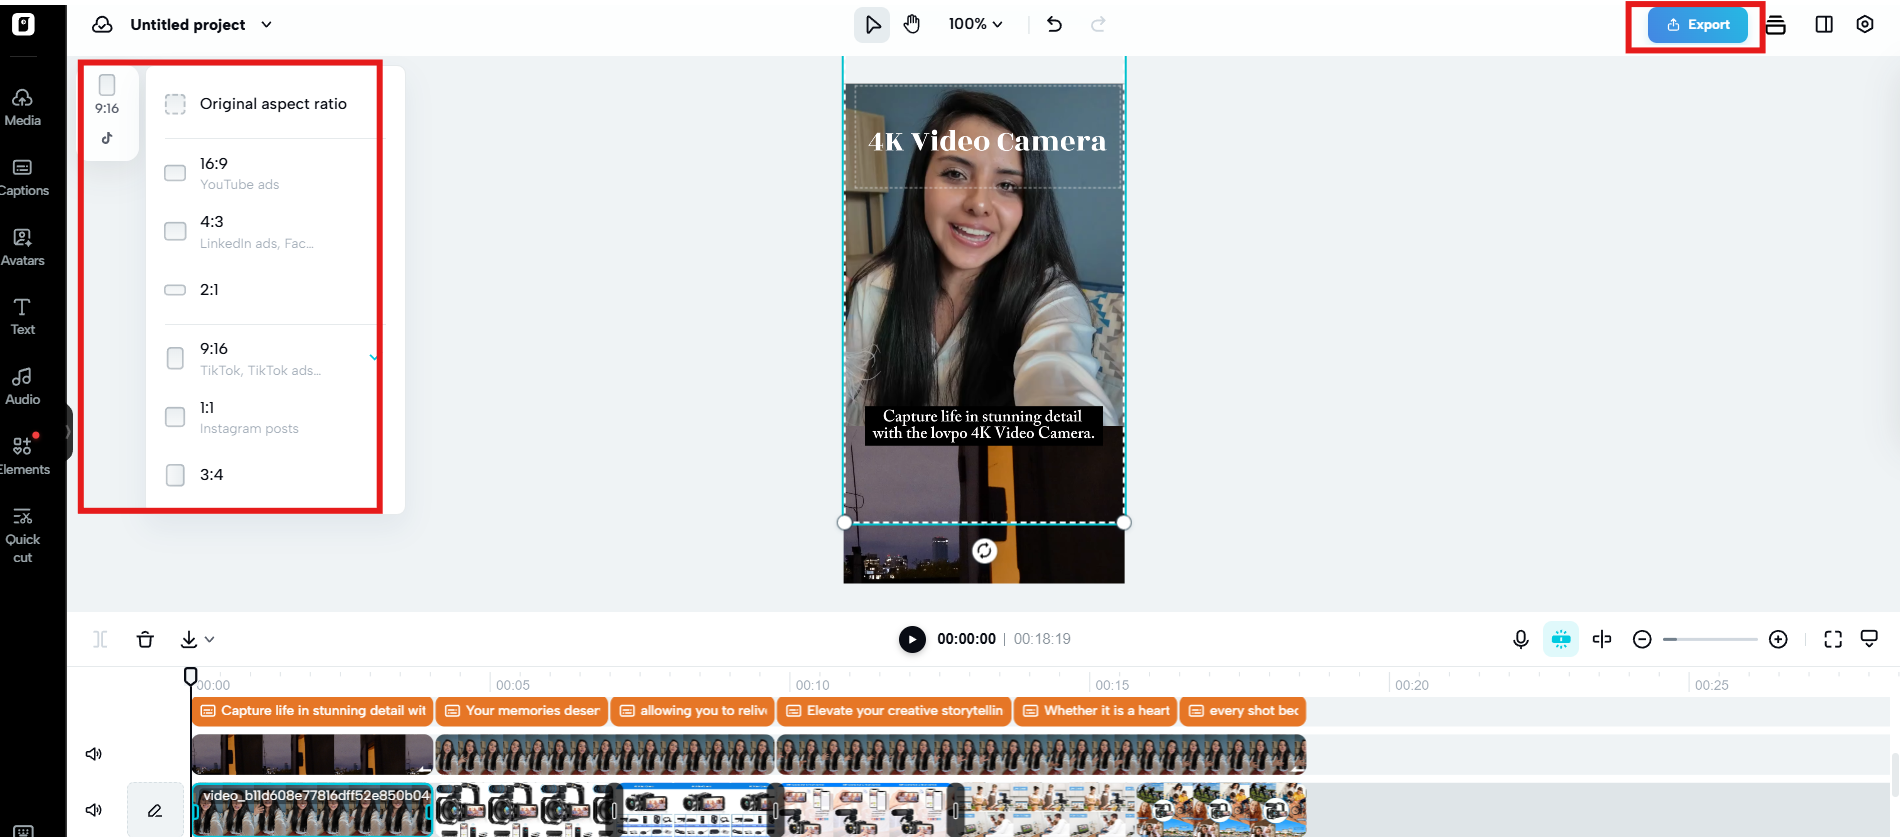Select caption clip 'Your memories deser'

pos(522,711)
